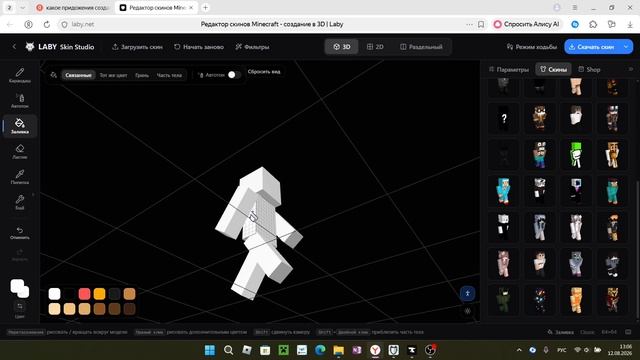This screenshot has width=640, height=360.
Task: Select the light blue hoodie skin thumbnail
Action: [x=504, y=191]
